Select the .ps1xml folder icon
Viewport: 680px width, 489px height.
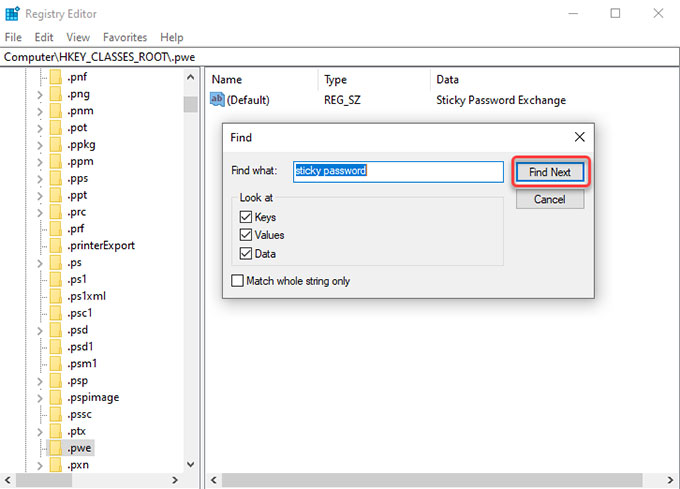[x=56, y=297]
